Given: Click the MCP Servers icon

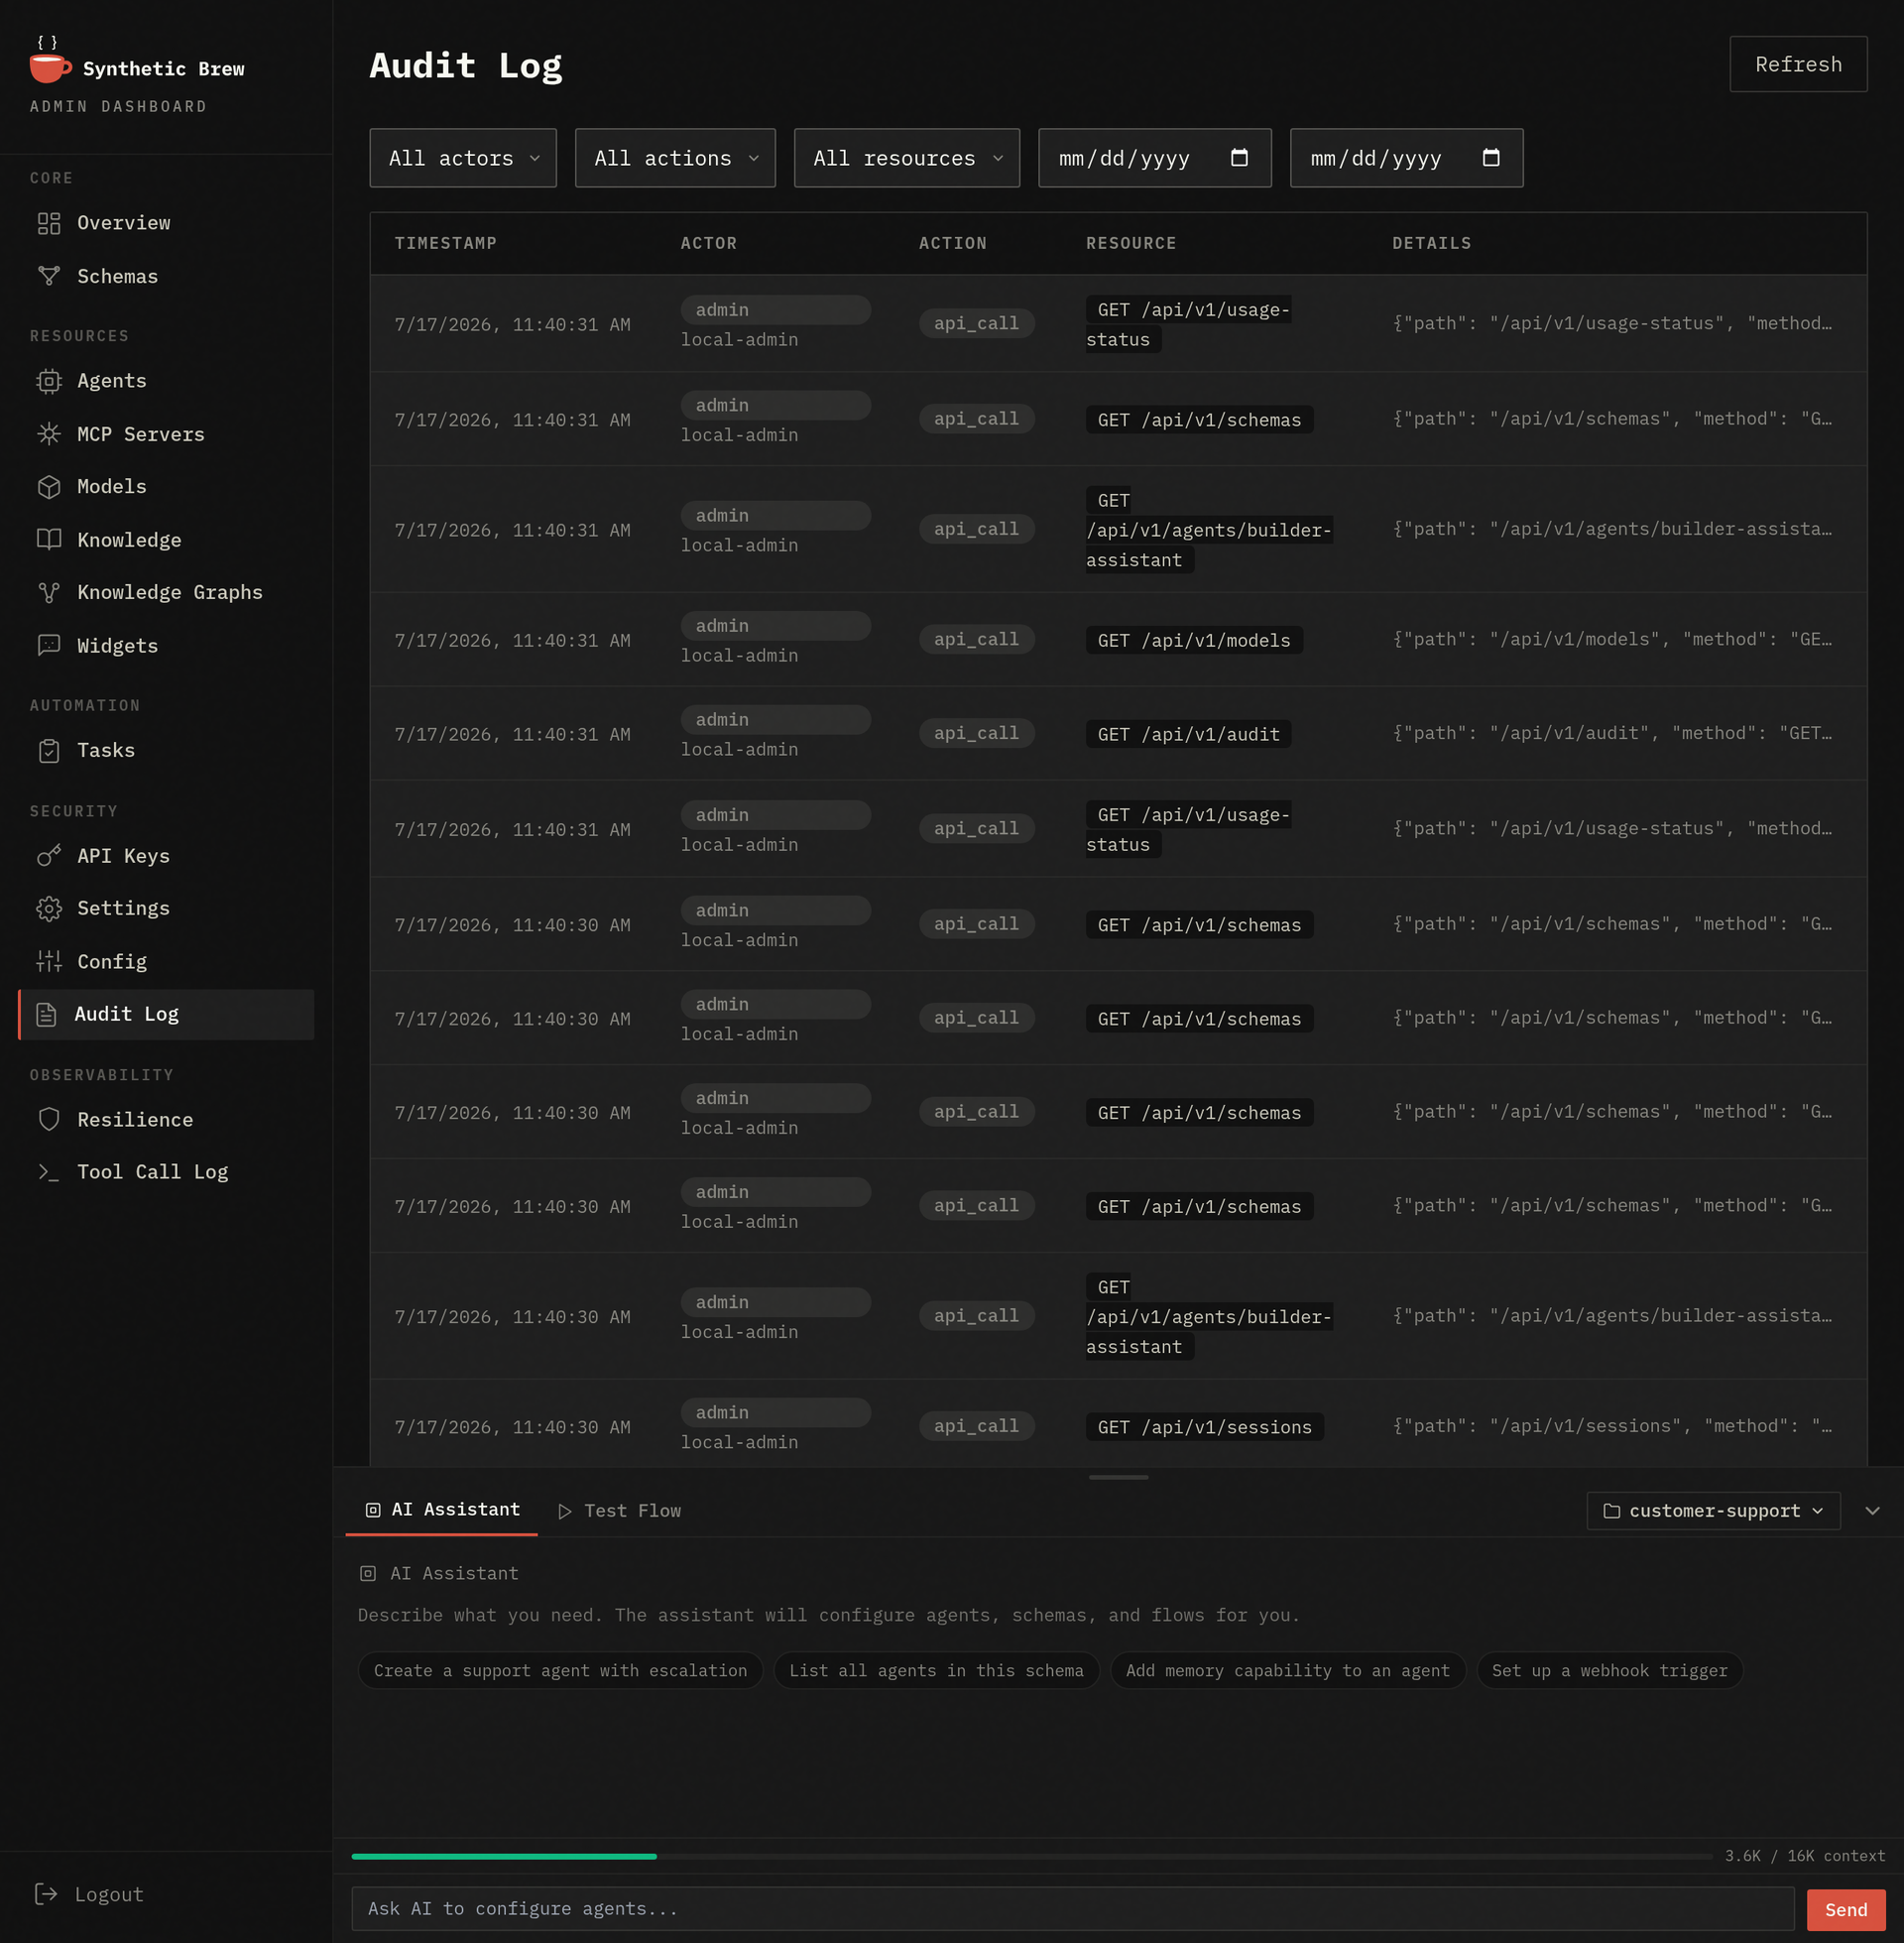Looking at the screenshot, I should coord(49,434).
